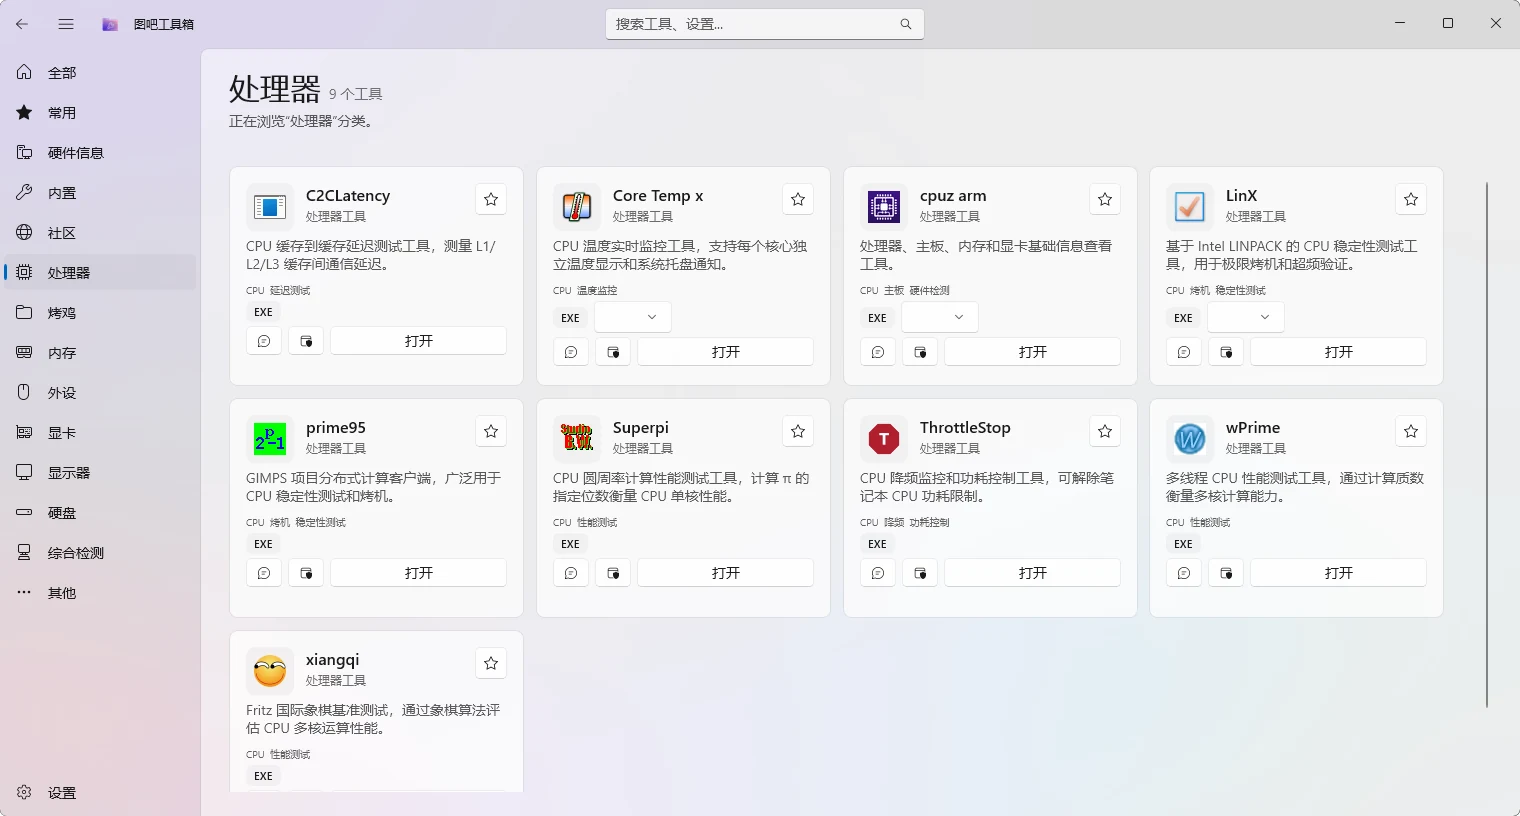Image resolution: width=1520 pixels, height=816 pixels.
Task: Select 全部 in the sidebar
Action: 100,73
